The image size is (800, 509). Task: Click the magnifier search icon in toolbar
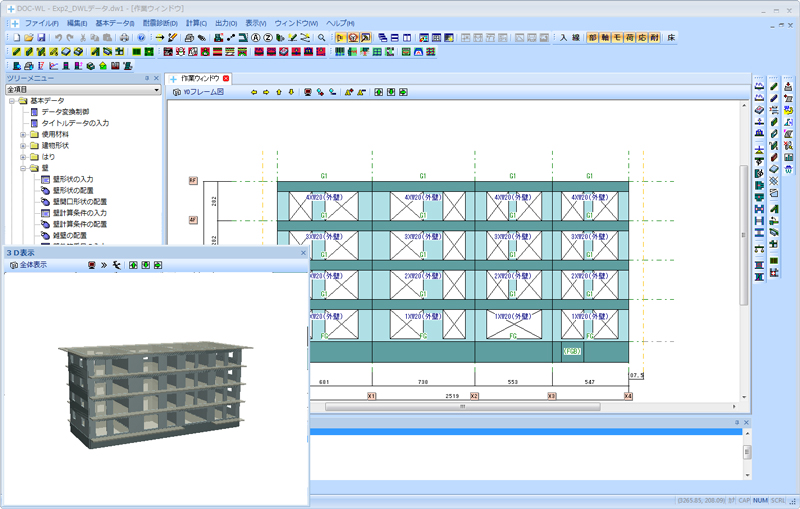pyautogui.click(x=321, y=37)
